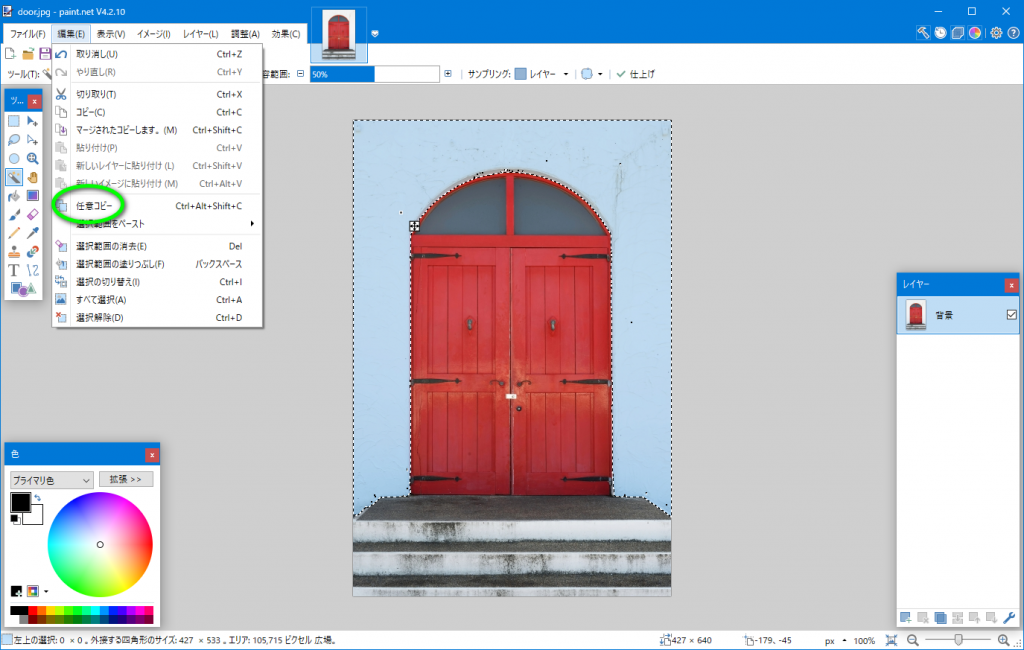
Task: Choose the Color Picker eyedropper tool
Action: 33,233
